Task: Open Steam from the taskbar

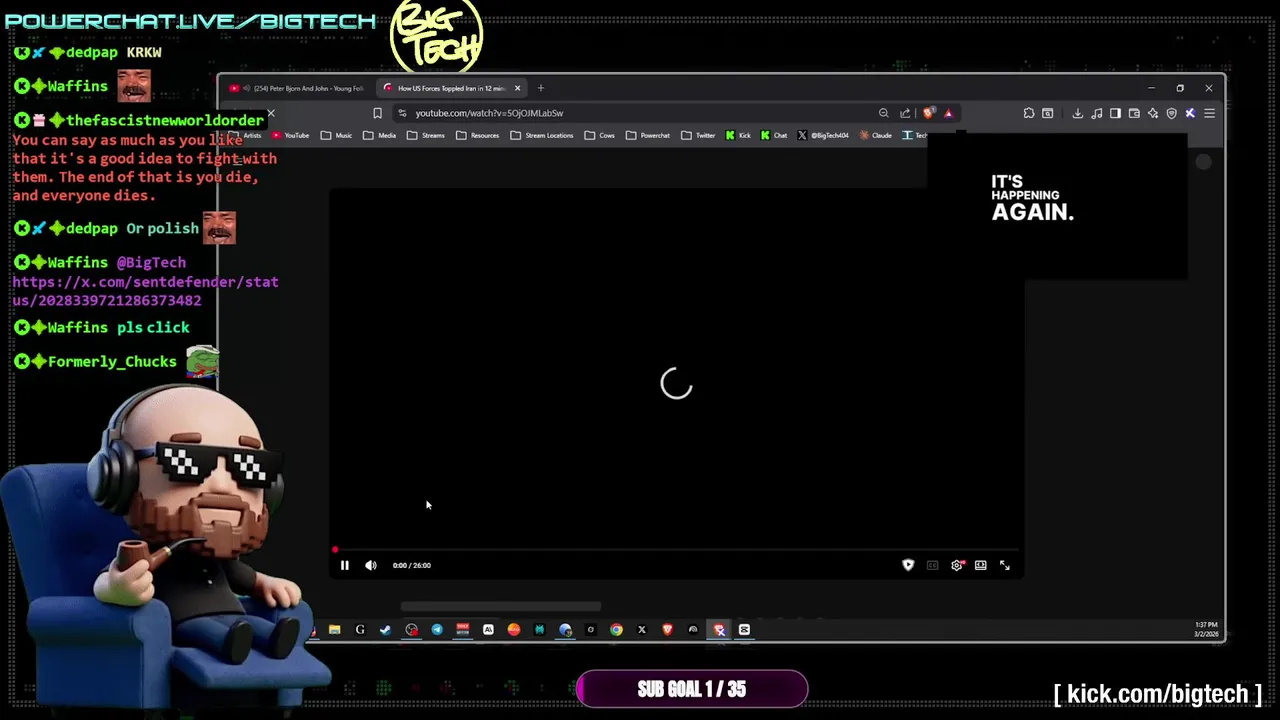Action: [385, 629]
